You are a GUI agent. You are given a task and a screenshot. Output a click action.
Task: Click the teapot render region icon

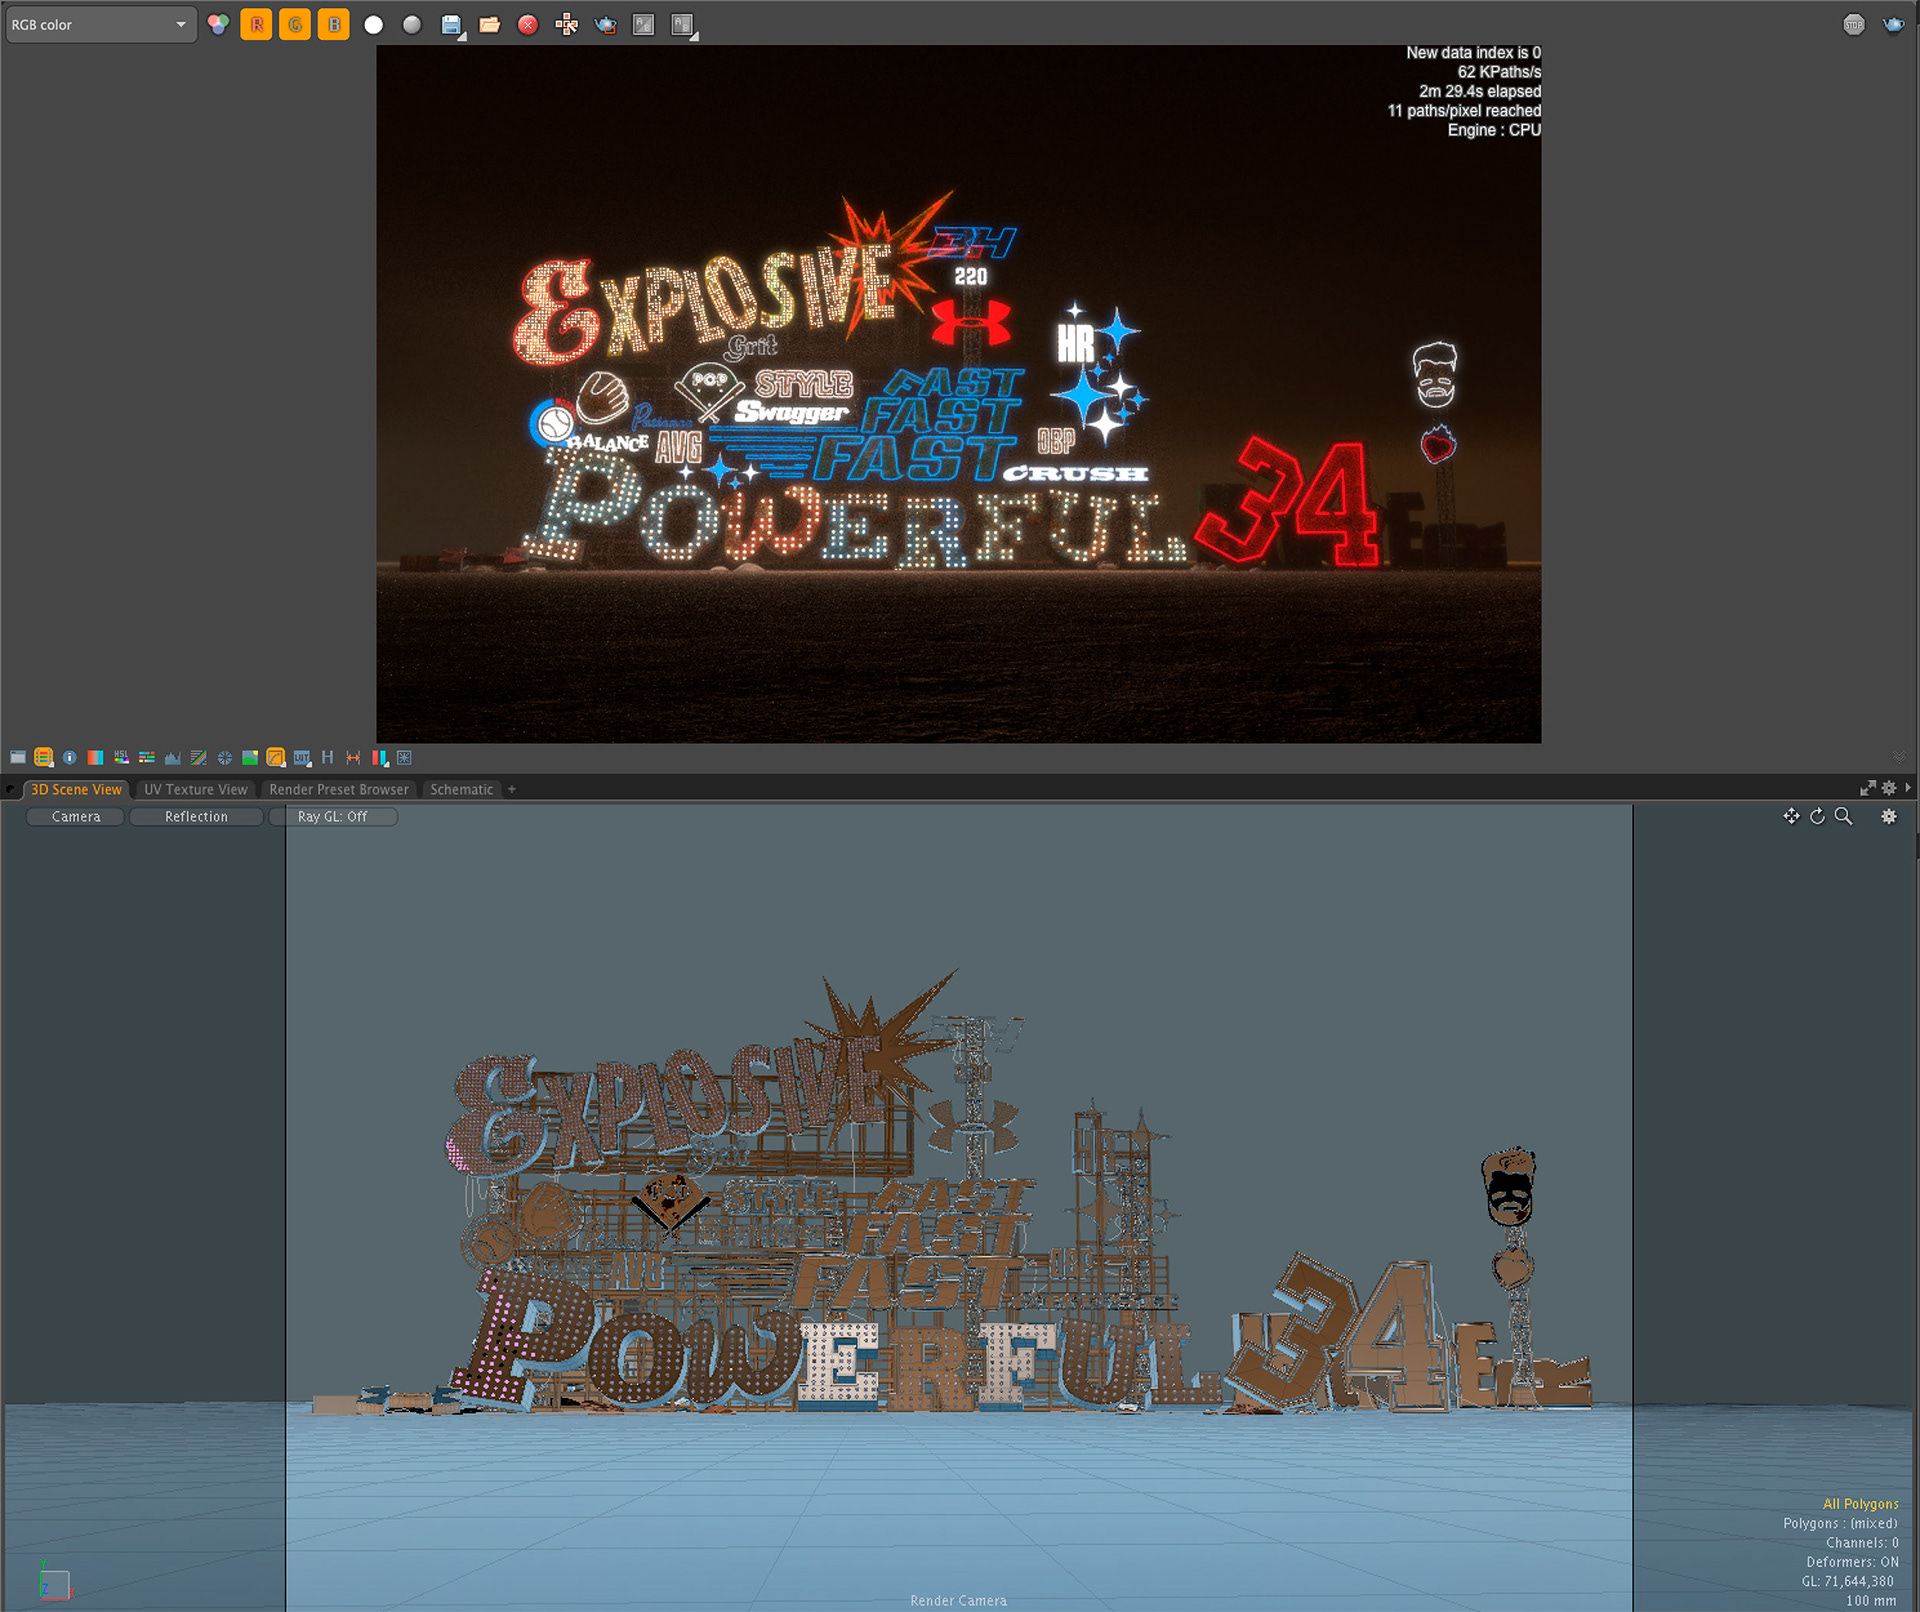(605, 25)
